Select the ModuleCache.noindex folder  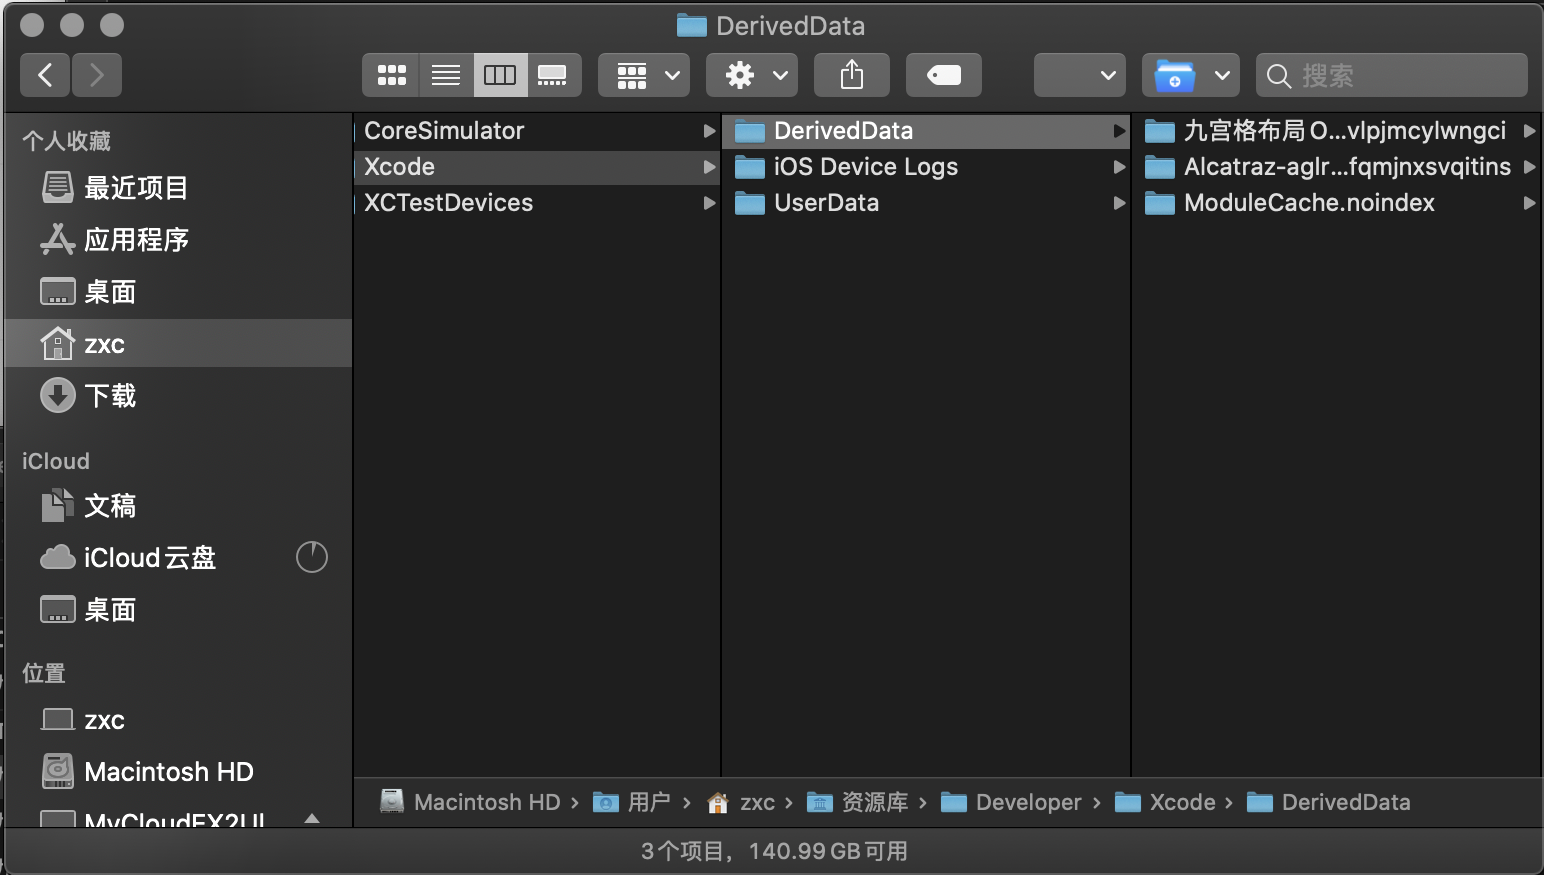pos(1307,203)
